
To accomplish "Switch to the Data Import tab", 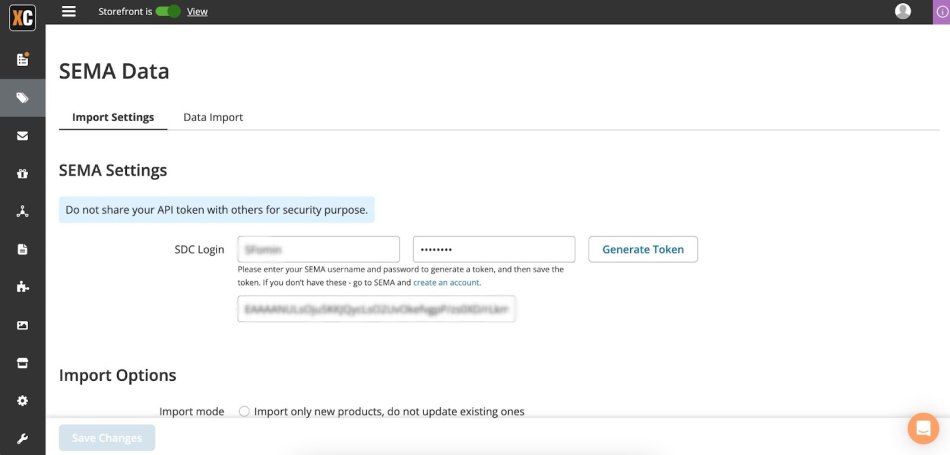I will (x=213, y=117).
